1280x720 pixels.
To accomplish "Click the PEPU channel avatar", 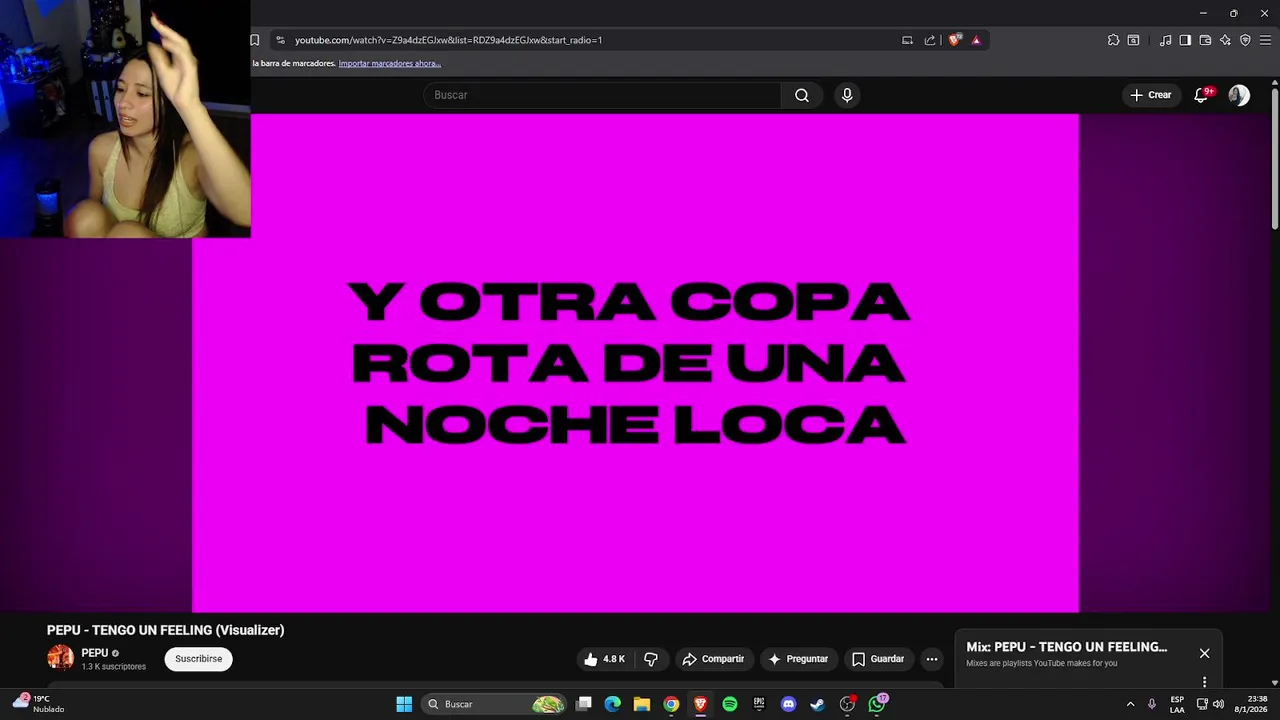I will pyautogui.click(x=60, y=658).
